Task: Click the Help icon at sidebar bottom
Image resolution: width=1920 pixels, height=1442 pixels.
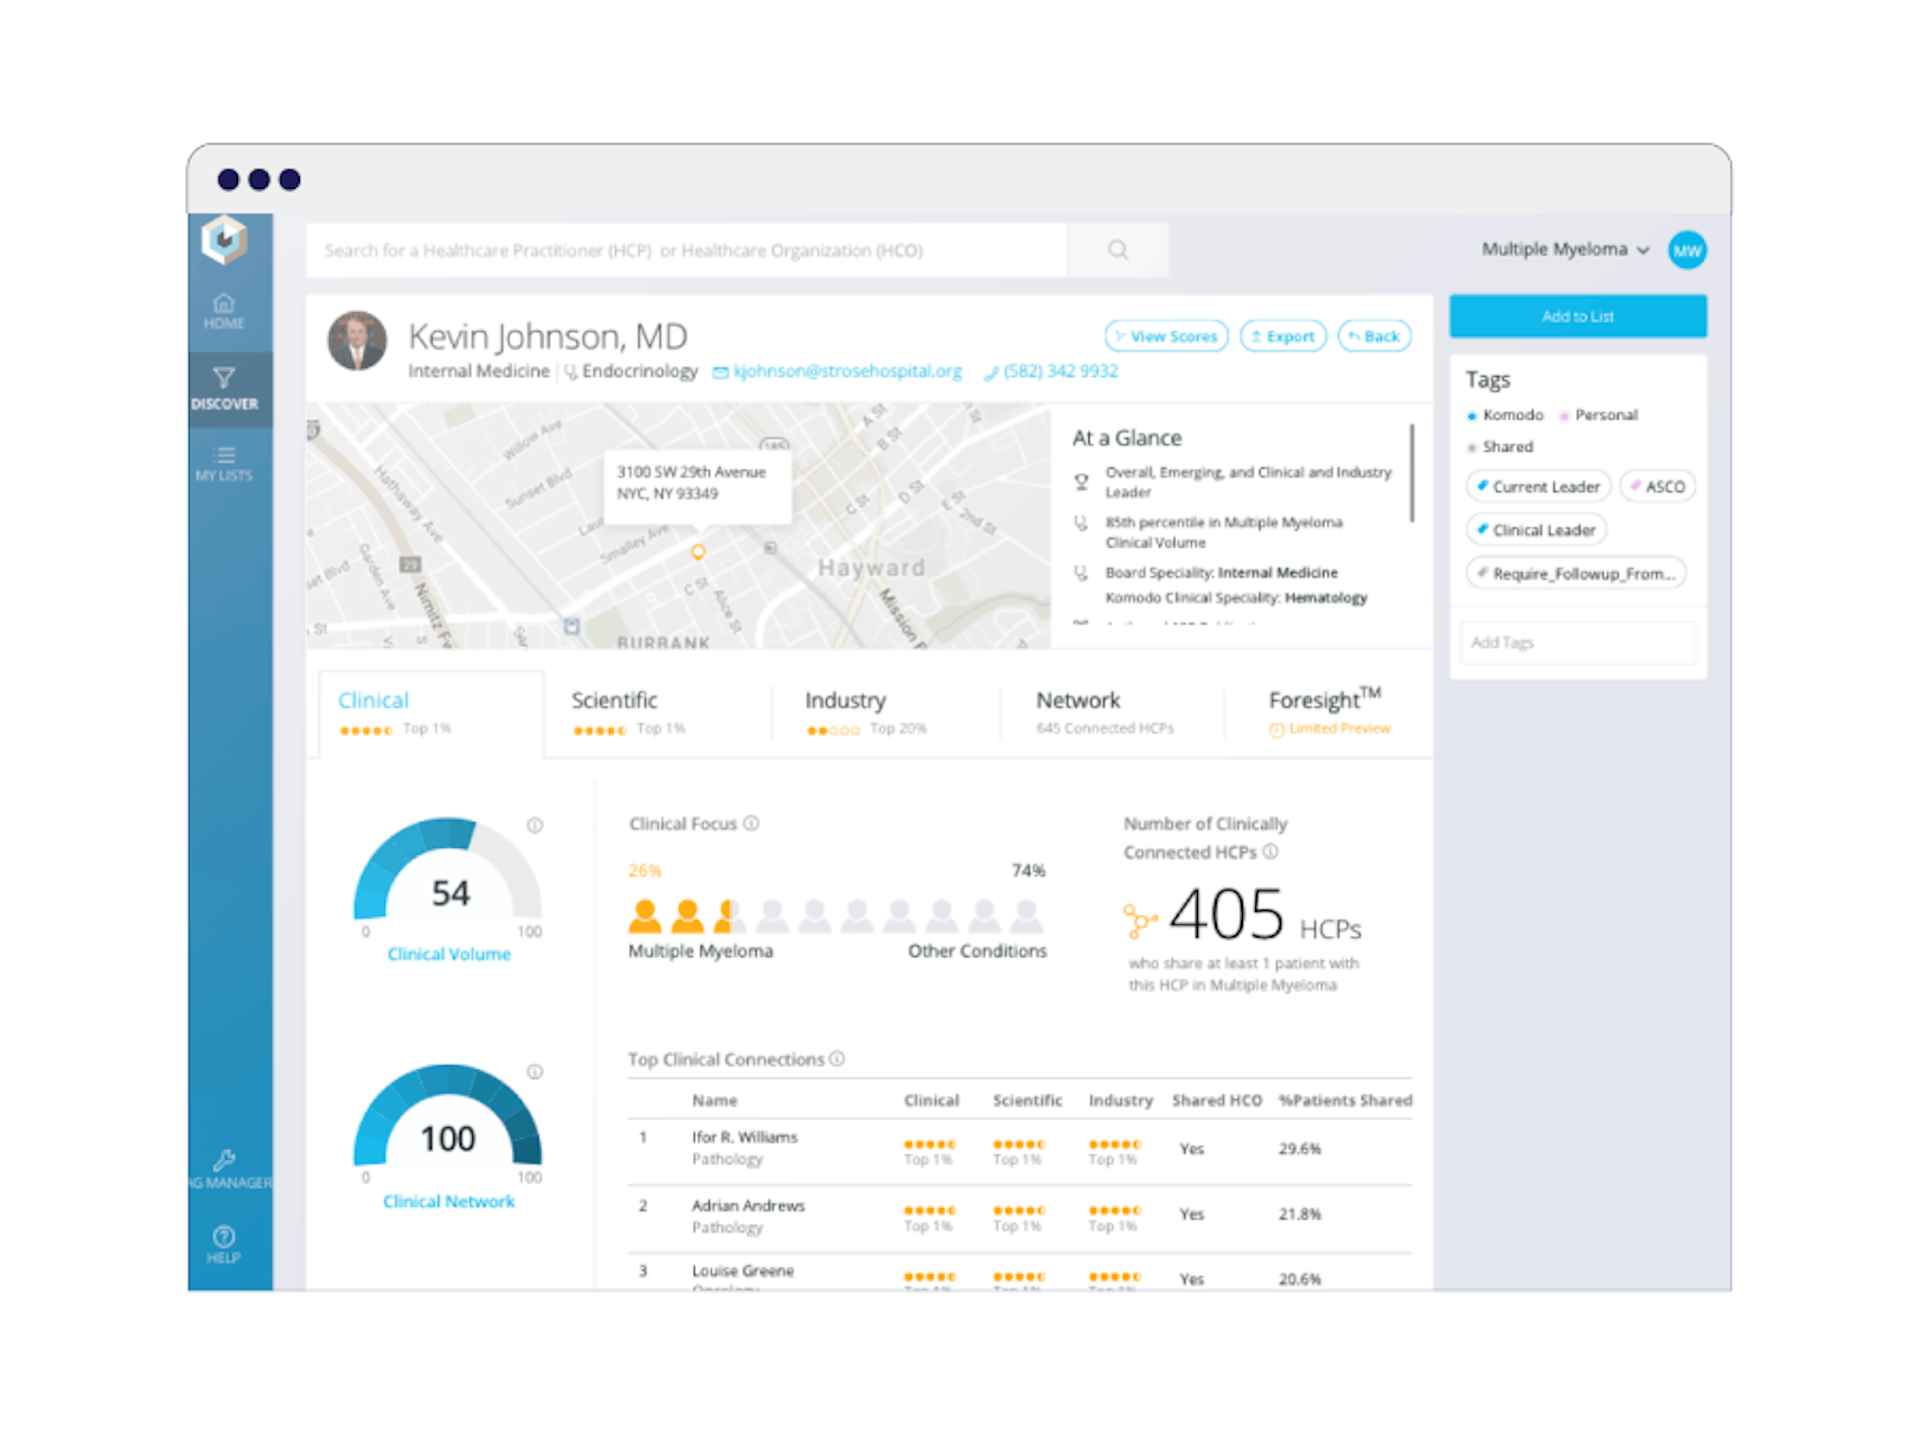Action: [223, 1237]
